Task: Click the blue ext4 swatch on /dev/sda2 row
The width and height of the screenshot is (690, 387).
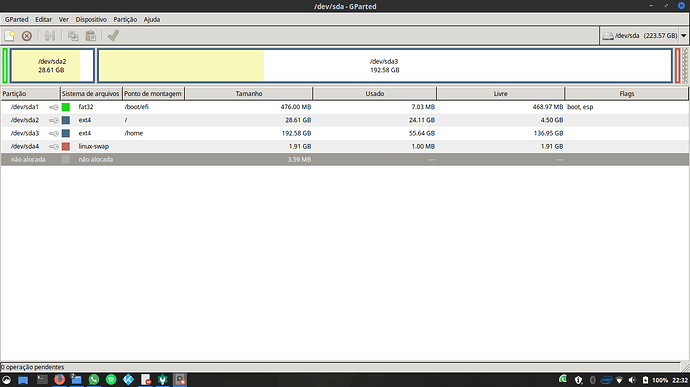Action: 66,120
